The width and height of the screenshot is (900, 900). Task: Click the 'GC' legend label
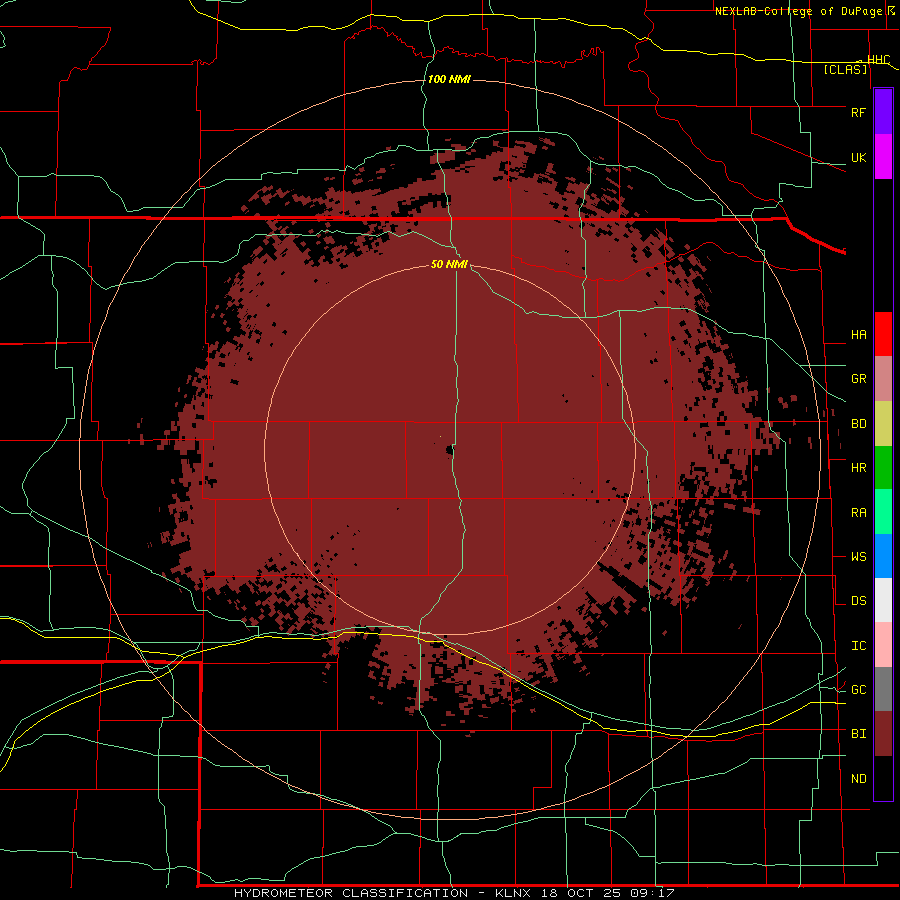point(858,690)
